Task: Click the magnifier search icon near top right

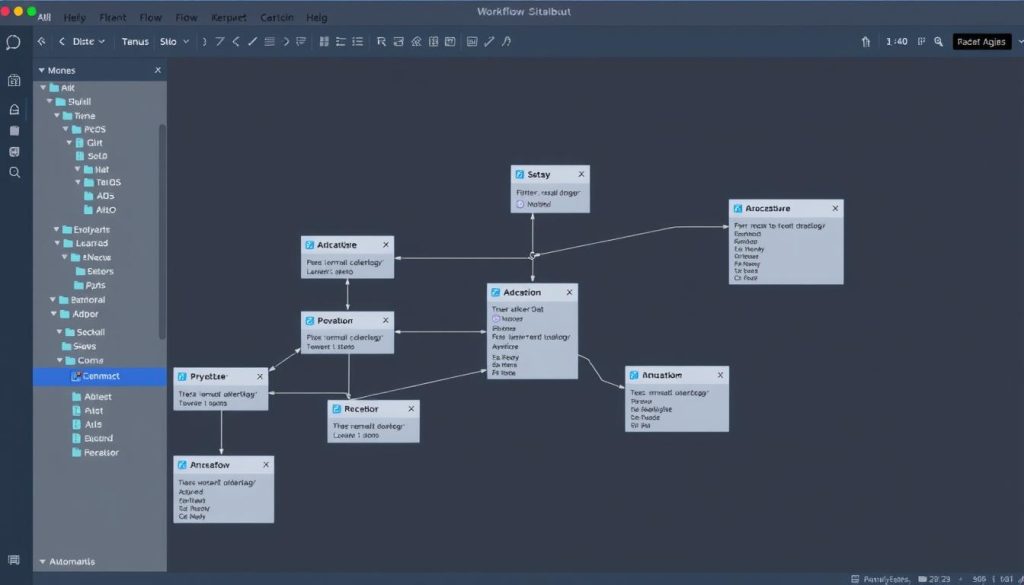Action: tap(938, 42)
